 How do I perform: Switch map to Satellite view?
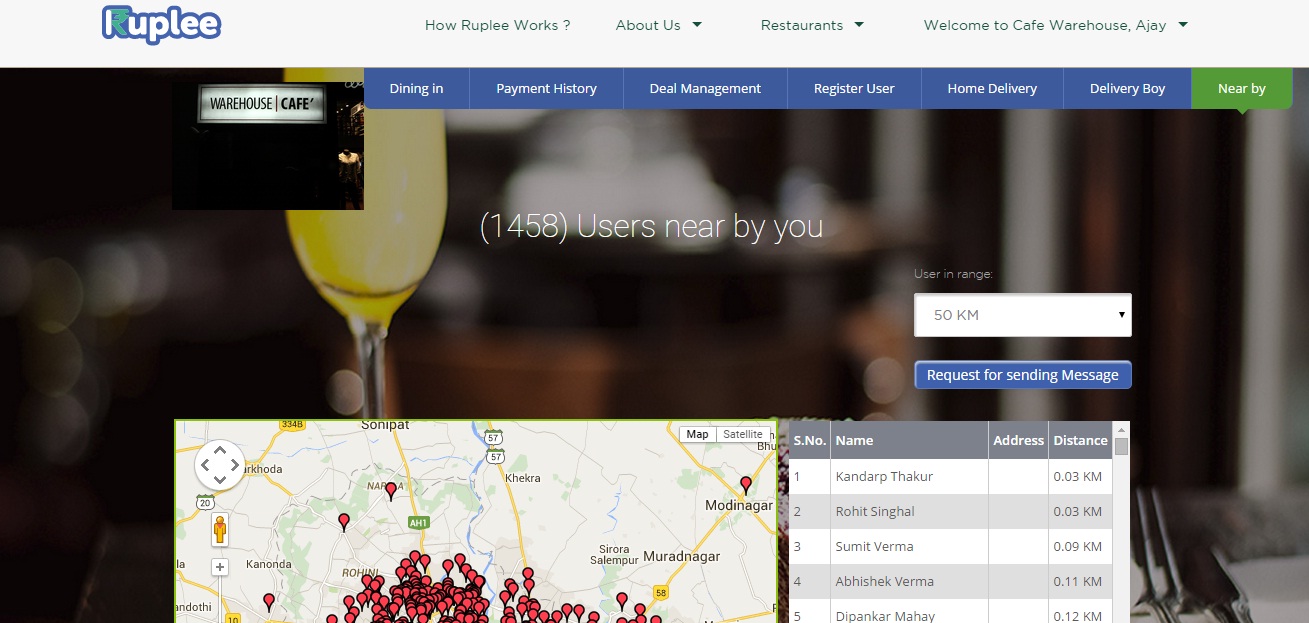click(743, 434)
